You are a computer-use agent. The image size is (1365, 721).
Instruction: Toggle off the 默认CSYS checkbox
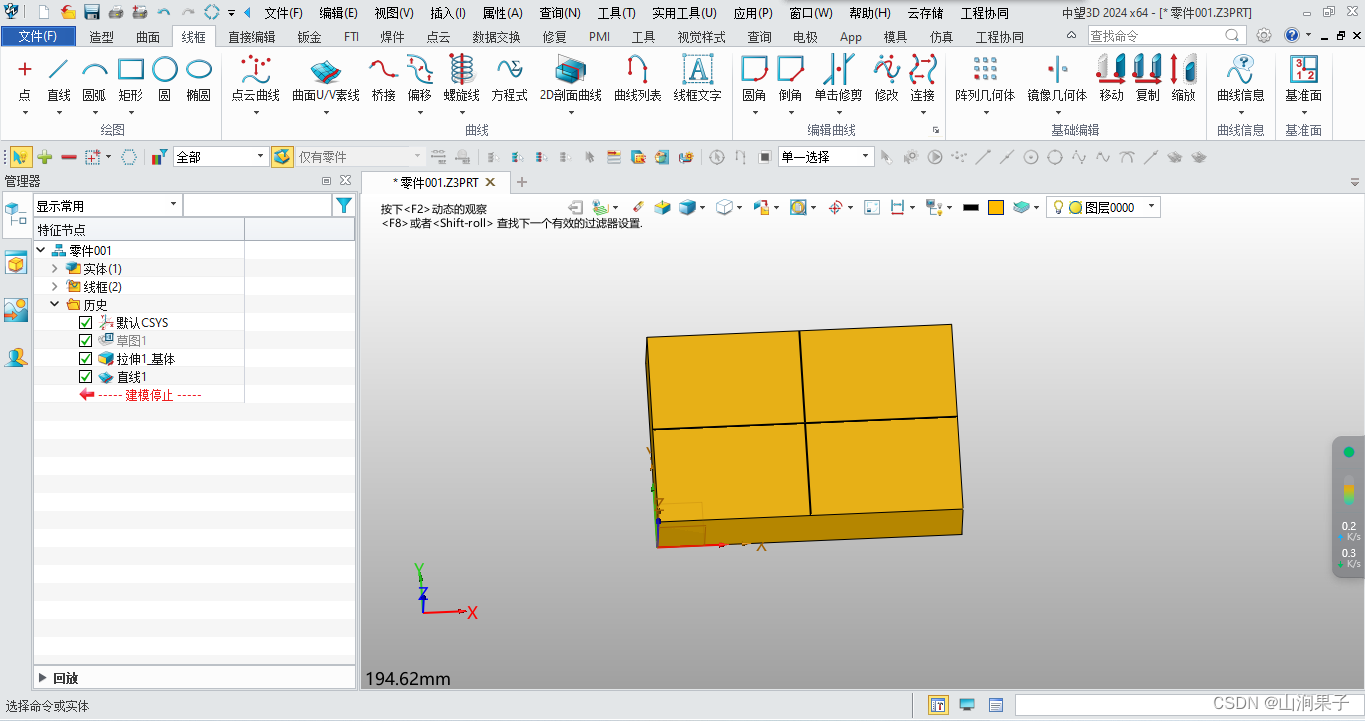[86, 322]
